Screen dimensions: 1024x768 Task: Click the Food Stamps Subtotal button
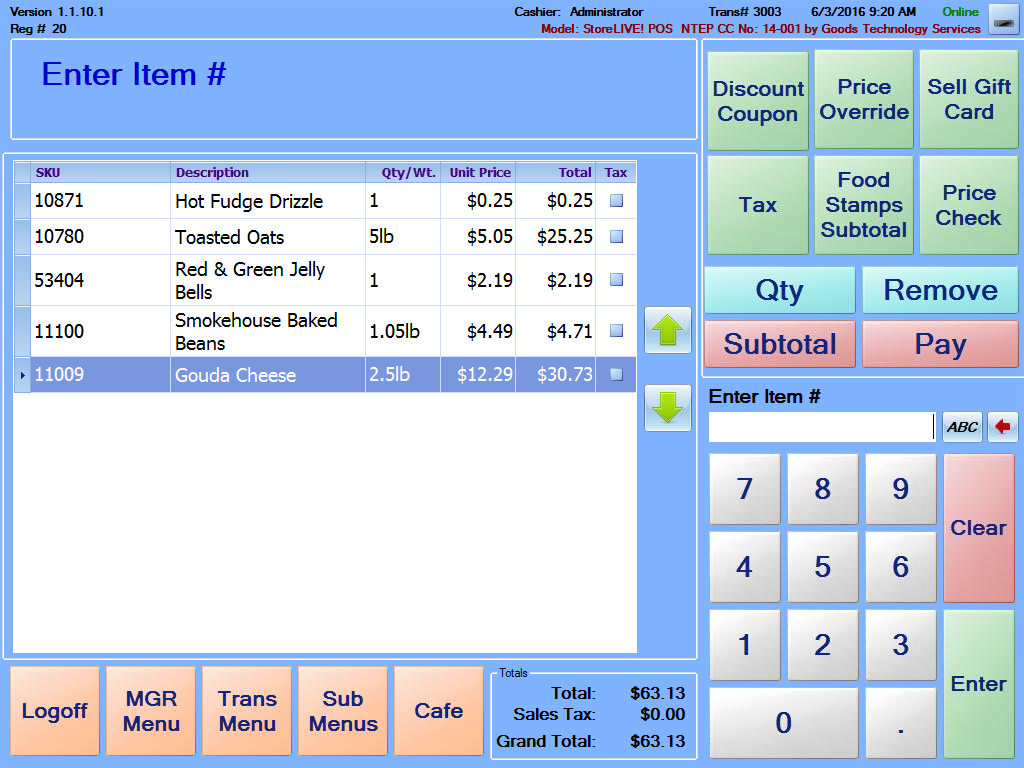click(x=863, y=205)
